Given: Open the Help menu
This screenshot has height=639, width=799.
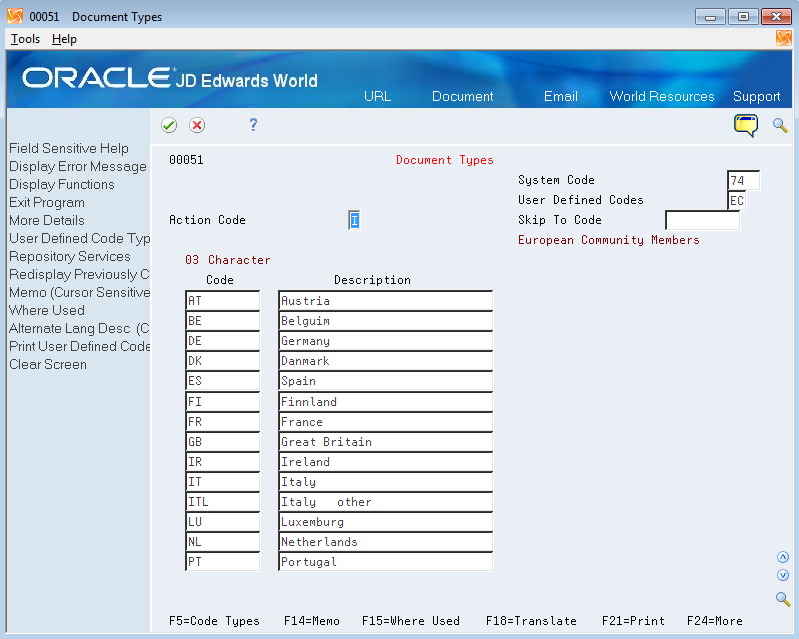Looking at the screenshot, I should point(64,39).
